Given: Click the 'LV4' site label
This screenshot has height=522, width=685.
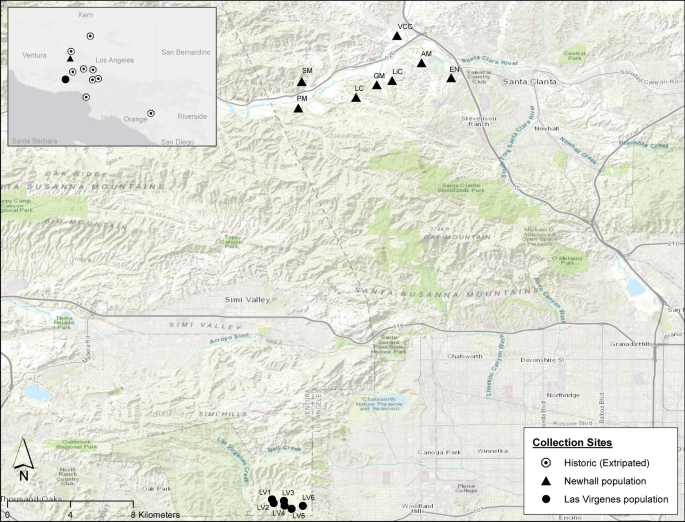Looking at the screenshot, I should pos(278,513).
